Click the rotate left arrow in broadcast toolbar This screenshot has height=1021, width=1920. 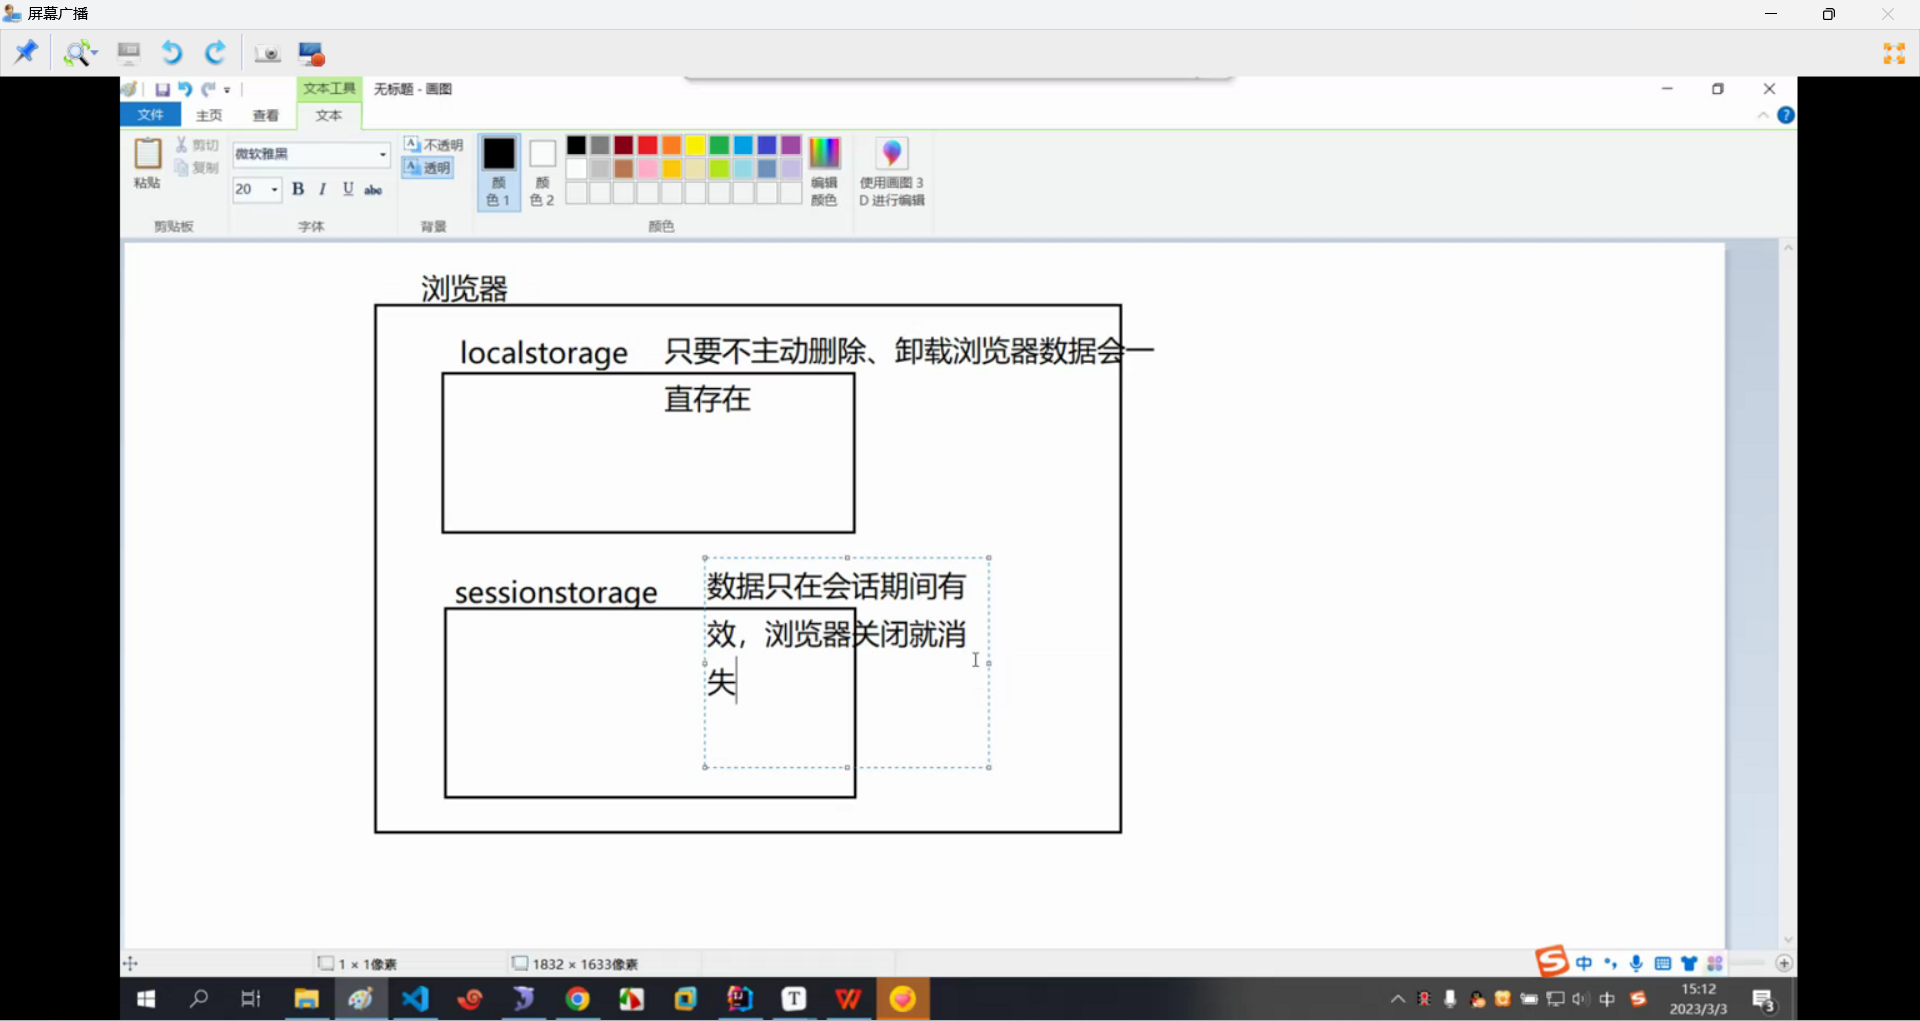172,53
